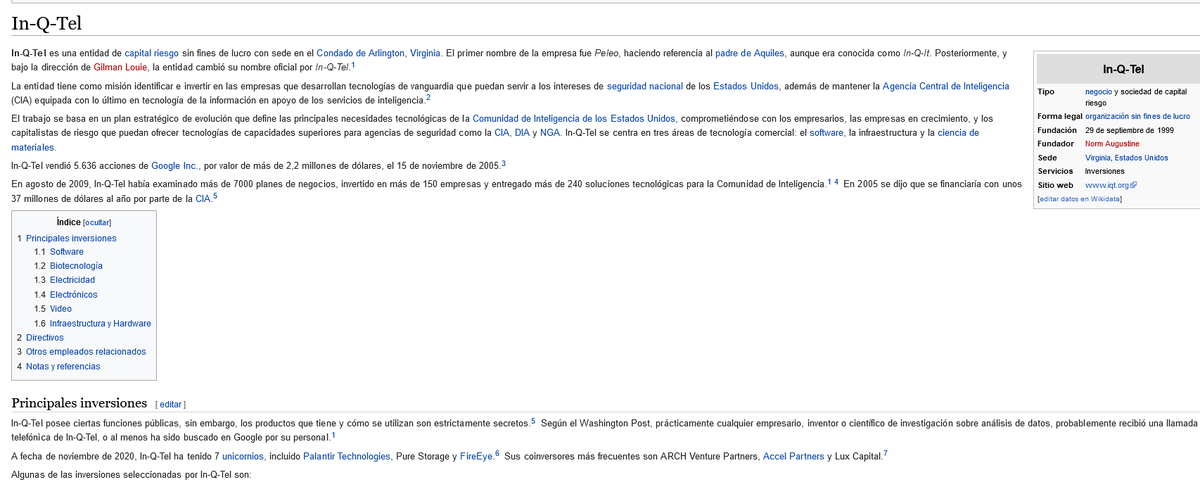The image size is (1200, 482).
Task: Jump to footnote 6 after FireEye
Action: (x=497, y=453)
